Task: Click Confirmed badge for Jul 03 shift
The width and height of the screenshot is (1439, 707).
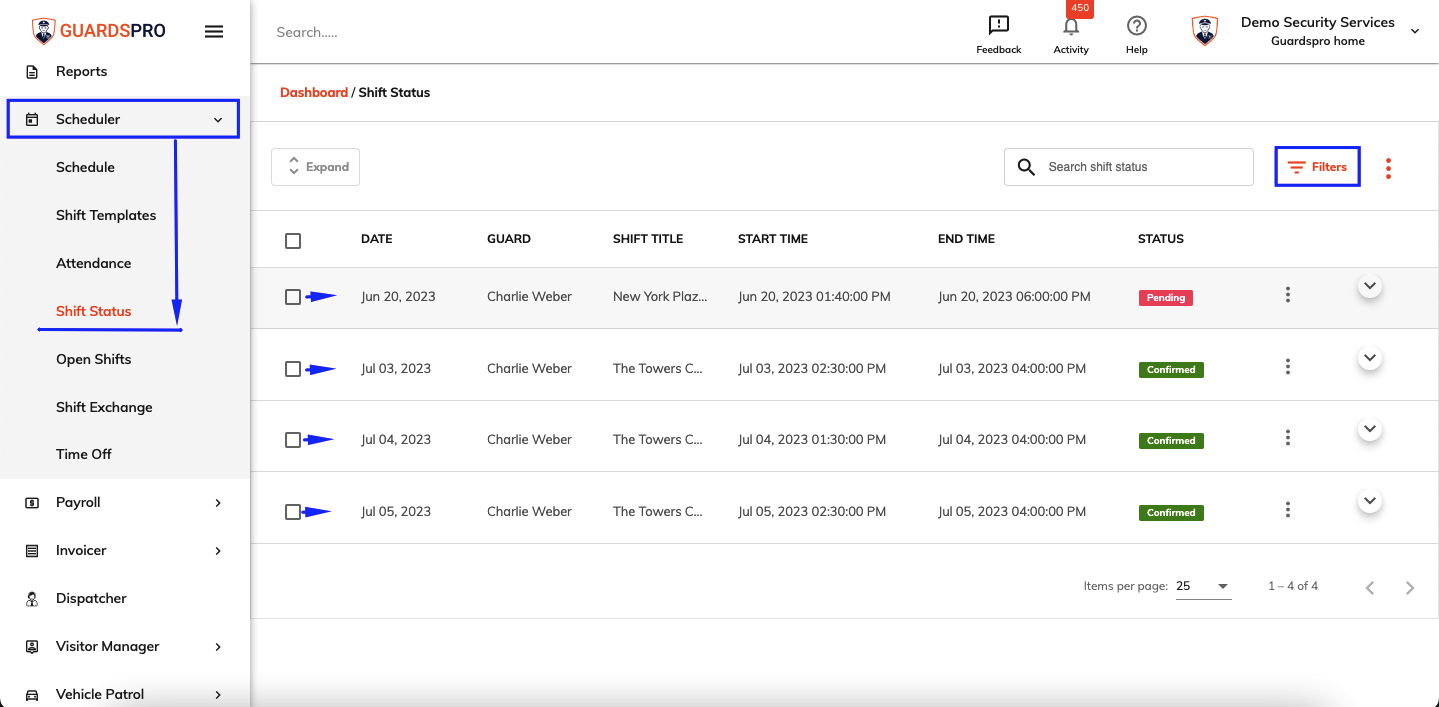Action: tap(1171, 370)
